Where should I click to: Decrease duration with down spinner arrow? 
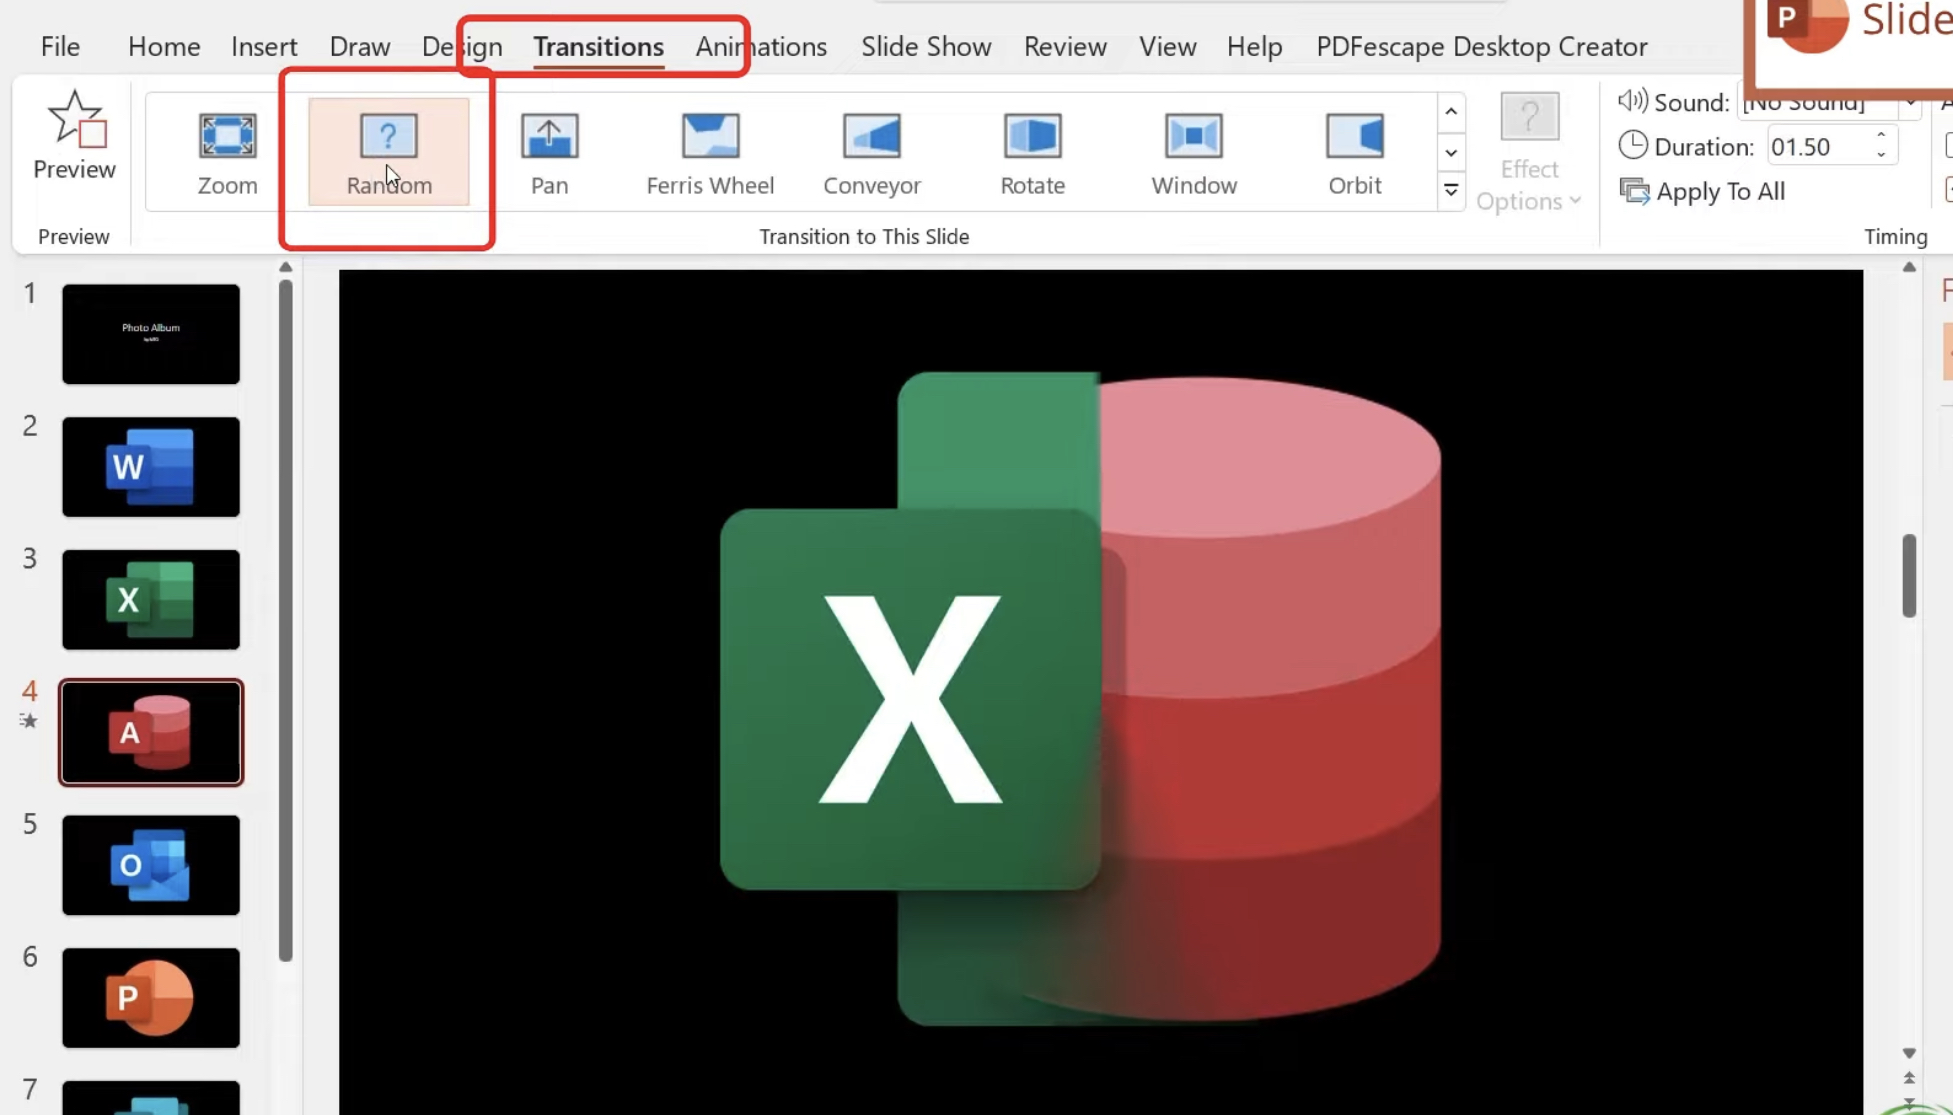(1881, 155)
